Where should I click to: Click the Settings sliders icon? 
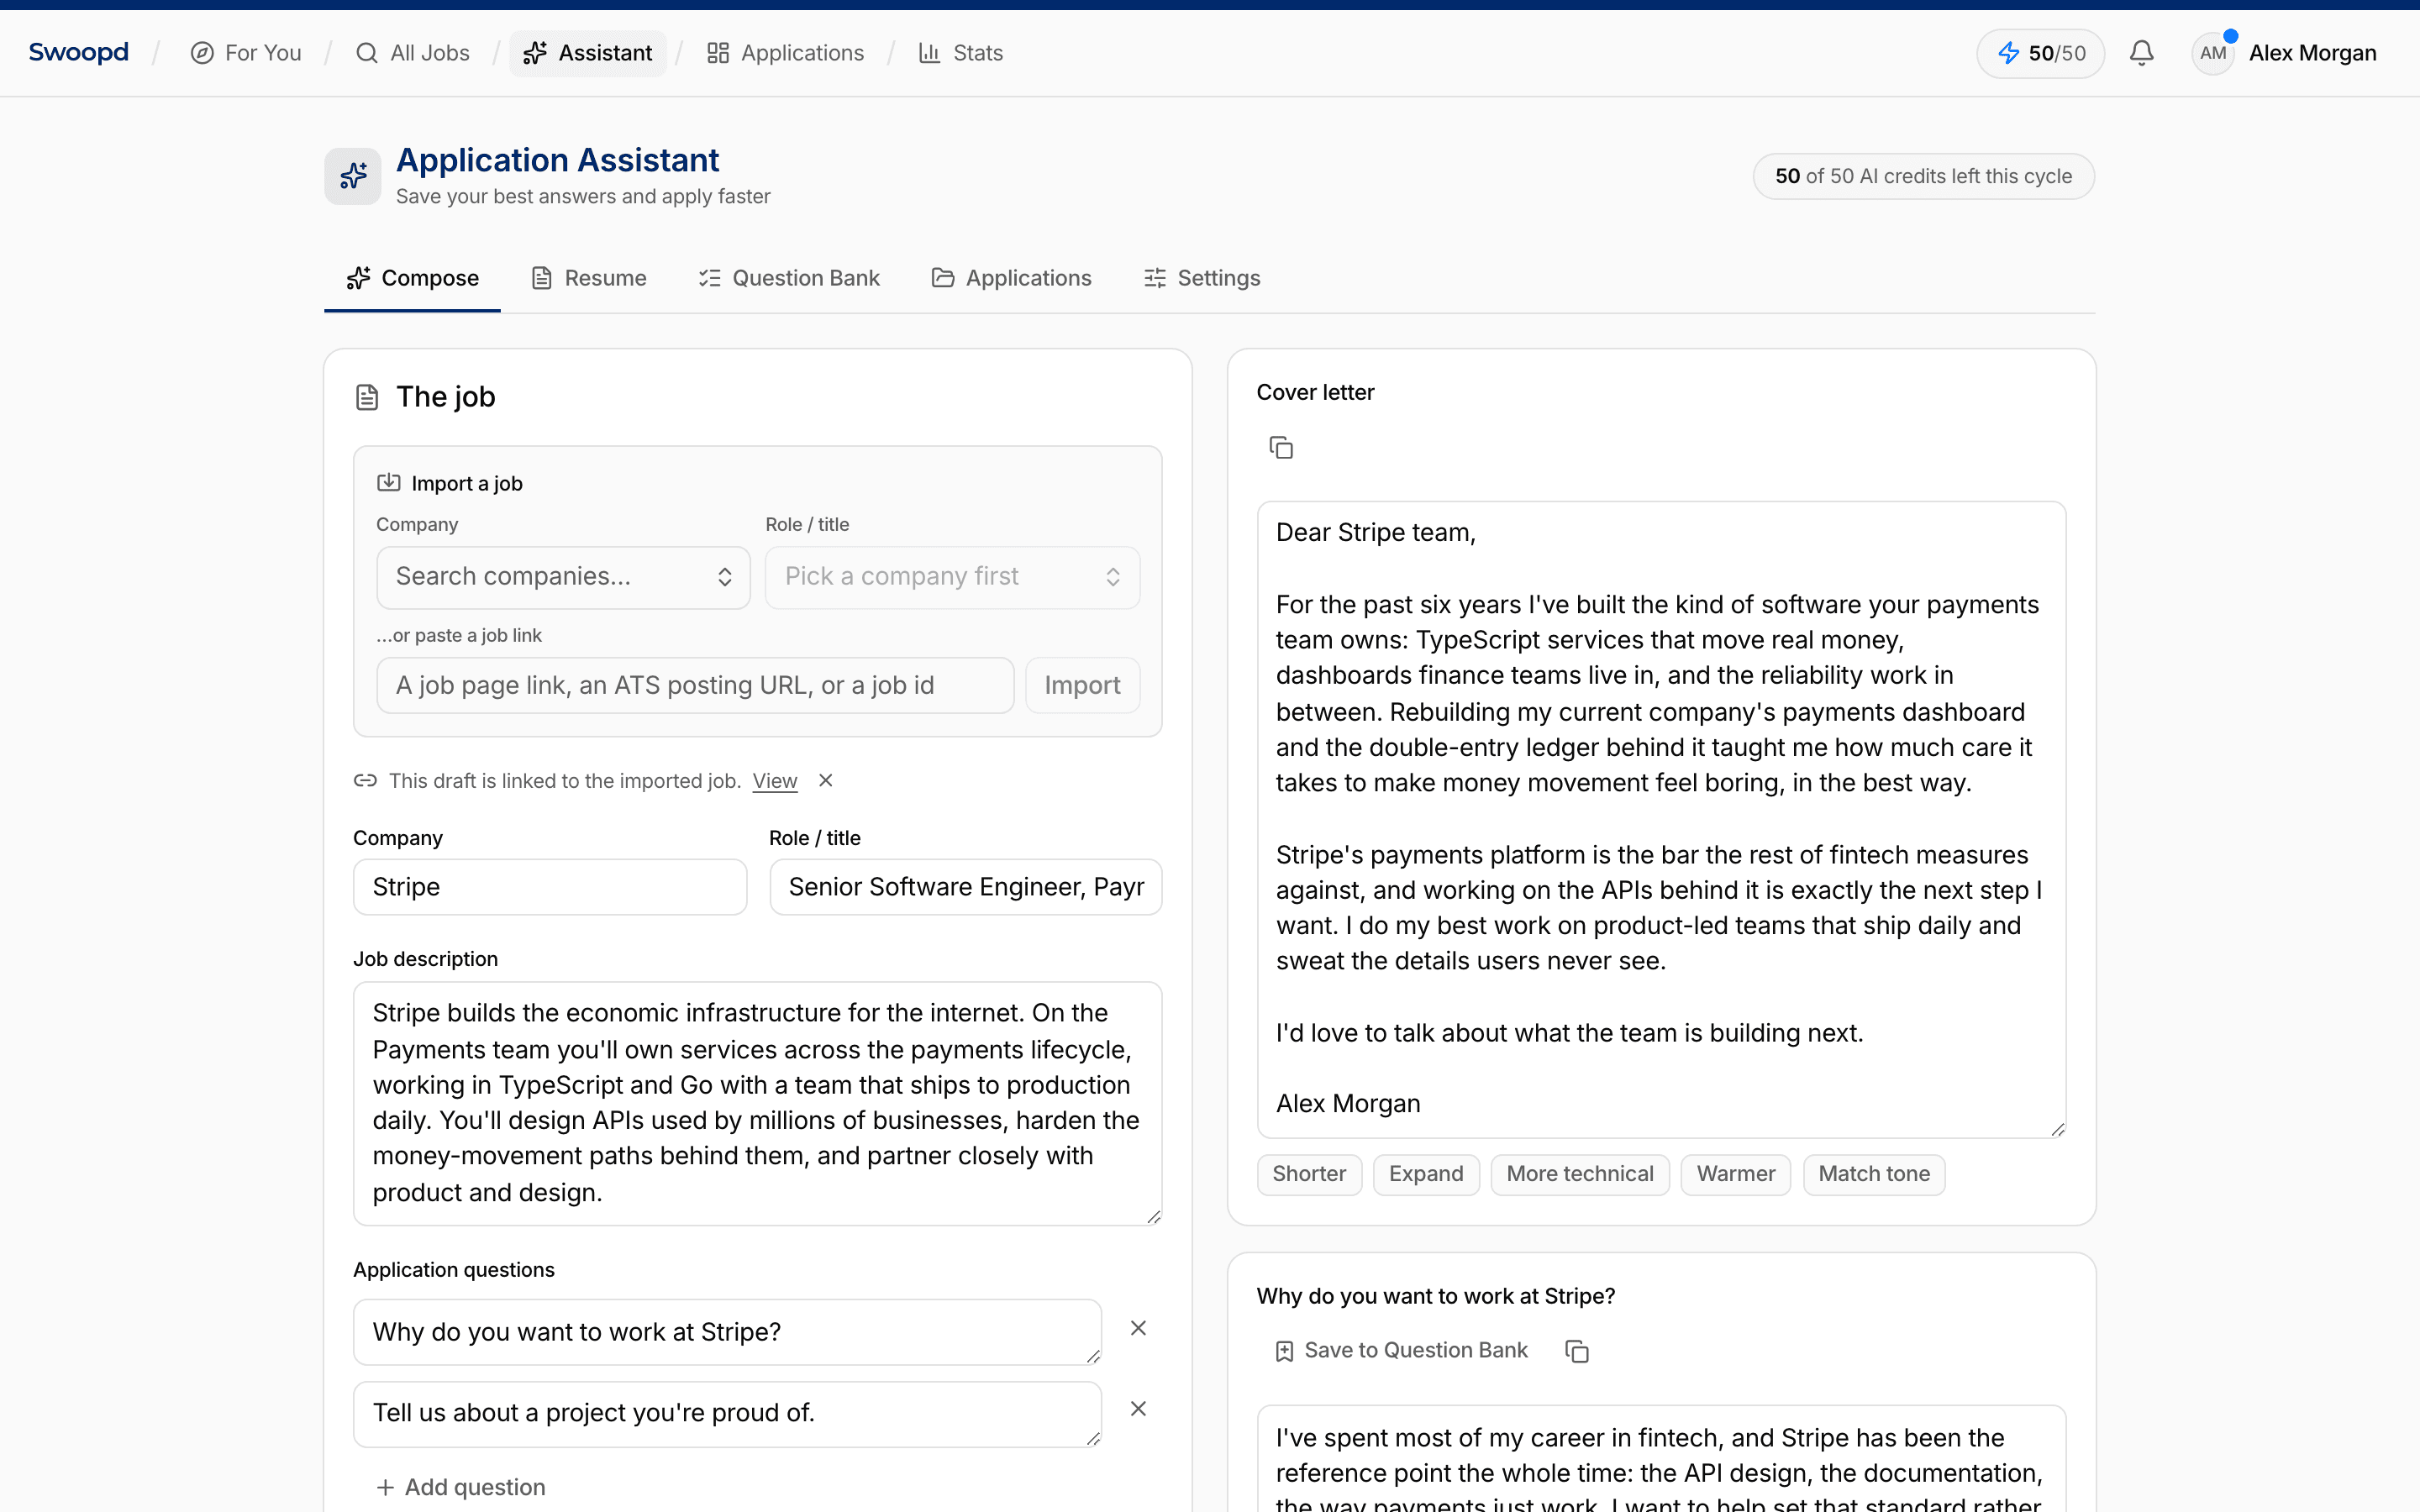1154,278
